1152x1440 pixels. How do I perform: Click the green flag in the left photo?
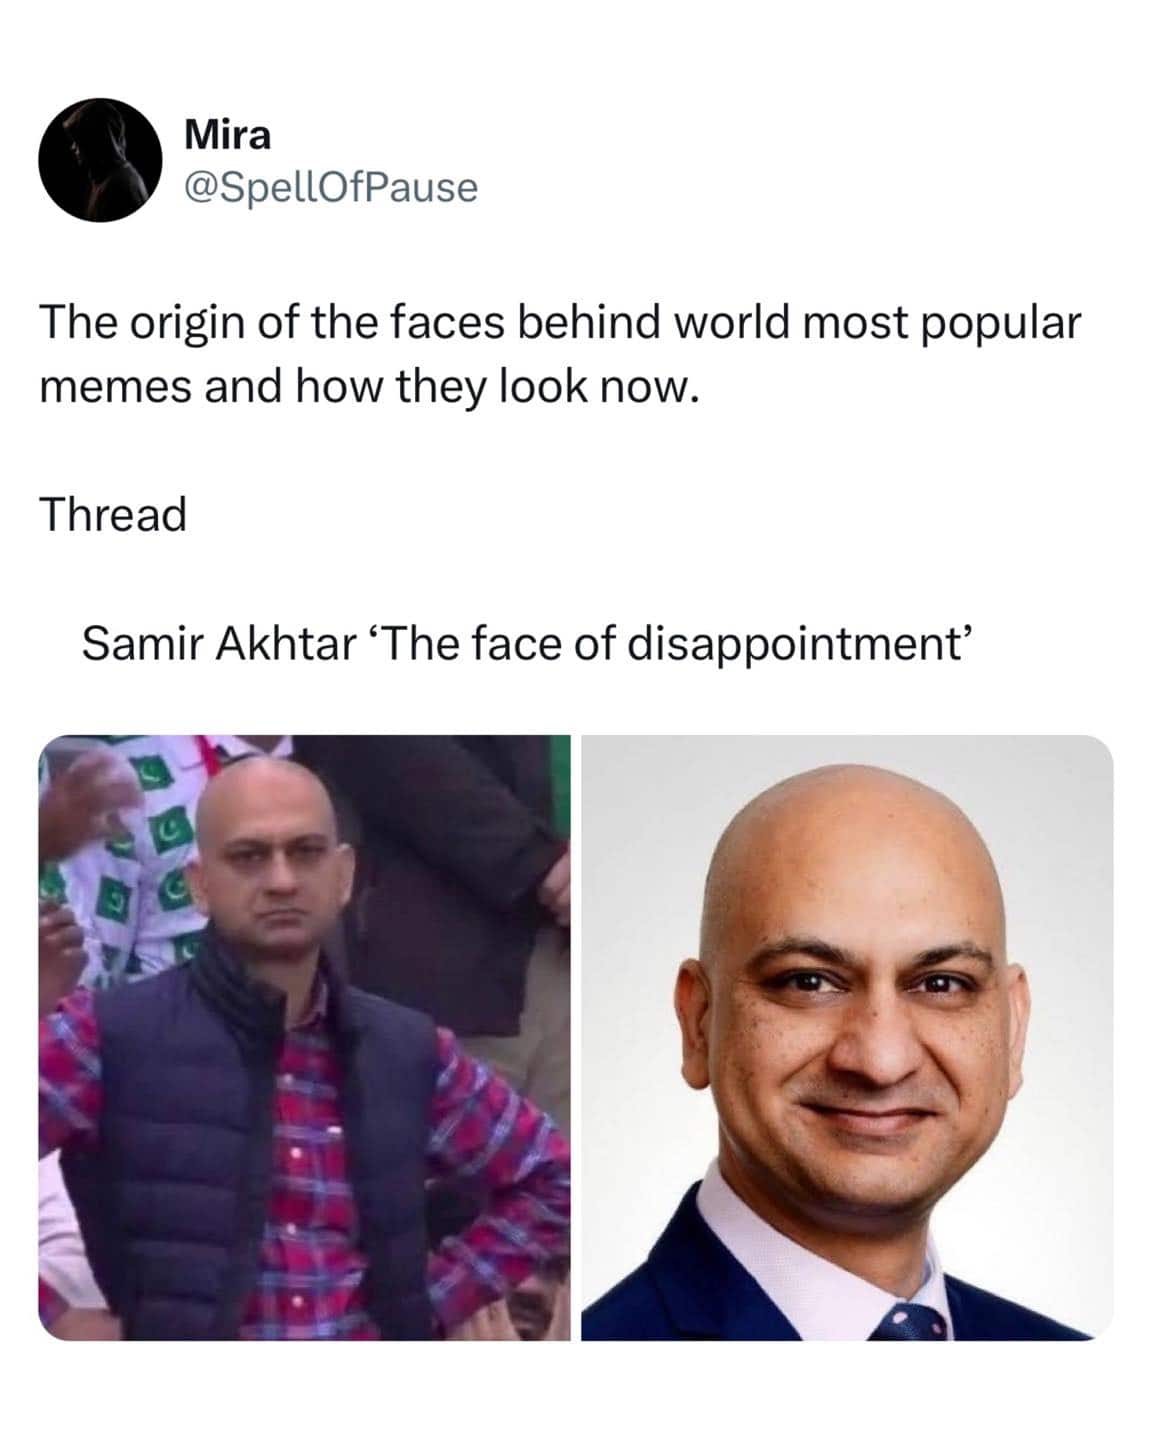click(163, 829)
